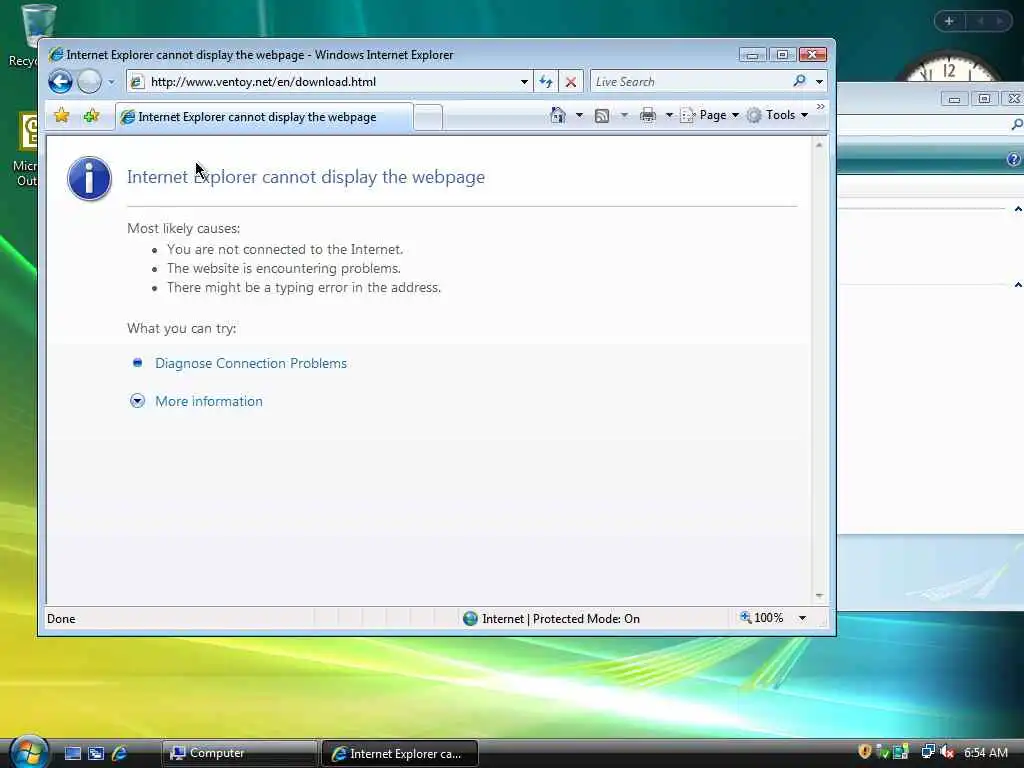The height and width of the screenshot is (768, 1024).
Task: Click the Add to Favorites star-plus icon
Action: 91,116
